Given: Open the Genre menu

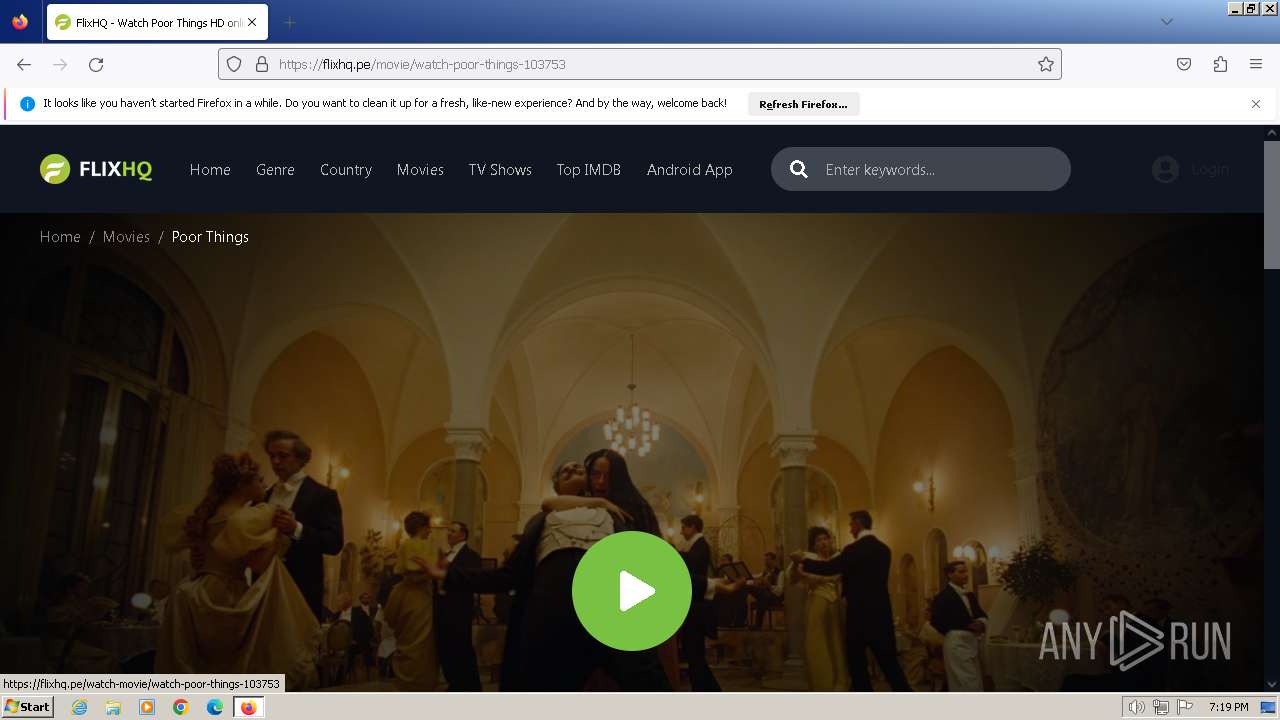Looking at the screenshot, I should click(x=275, y=170).
